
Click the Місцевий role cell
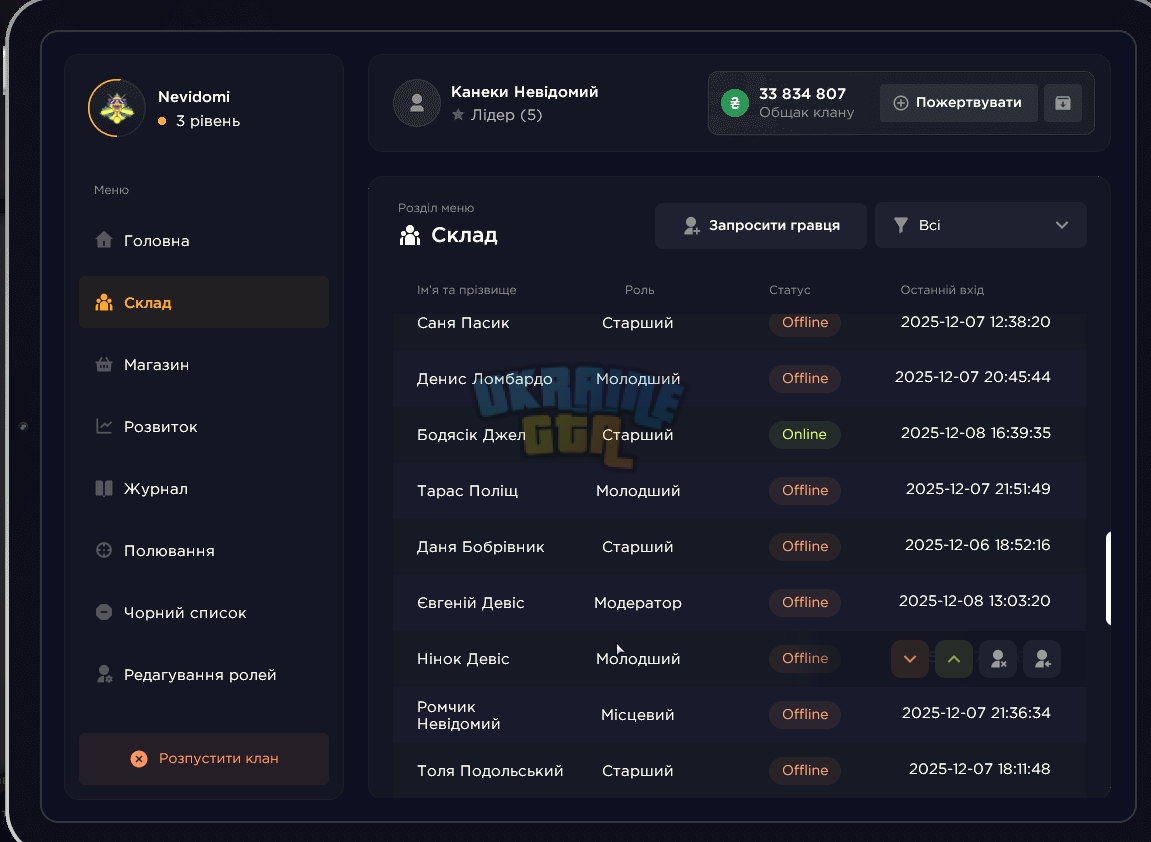(638, 715)
